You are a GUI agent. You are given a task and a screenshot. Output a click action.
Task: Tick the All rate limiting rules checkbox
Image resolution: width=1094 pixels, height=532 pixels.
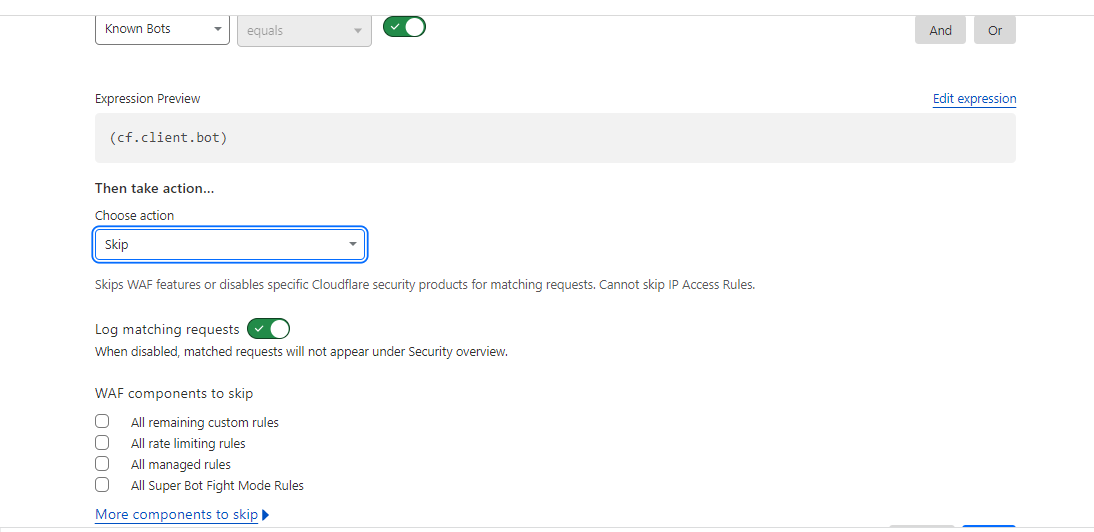[x=103, y=442]
